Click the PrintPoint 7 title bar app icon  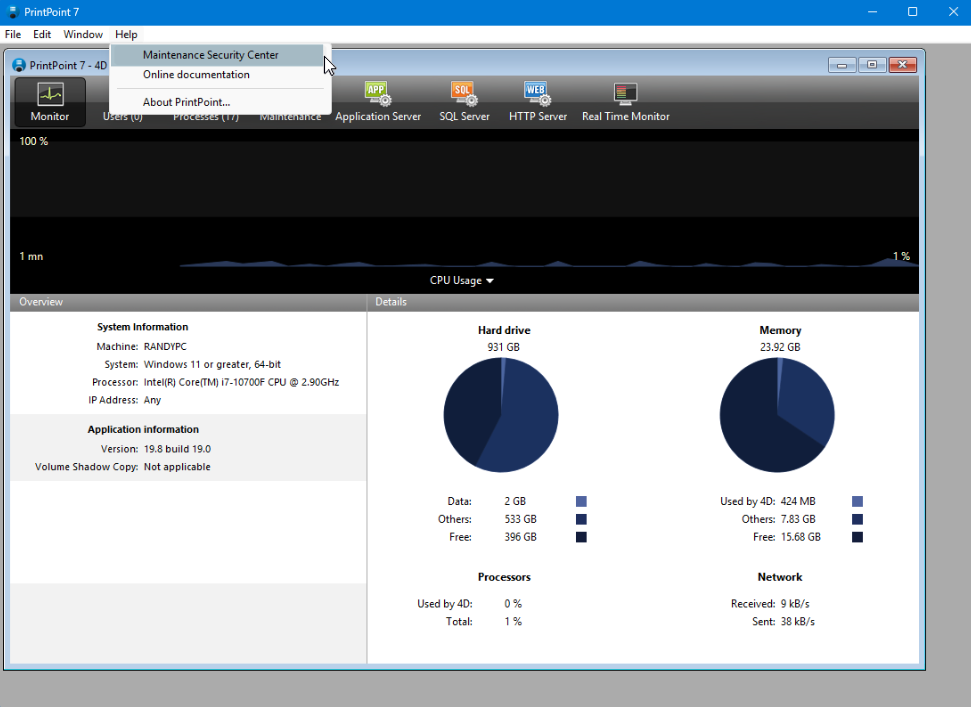click(12, 12)
